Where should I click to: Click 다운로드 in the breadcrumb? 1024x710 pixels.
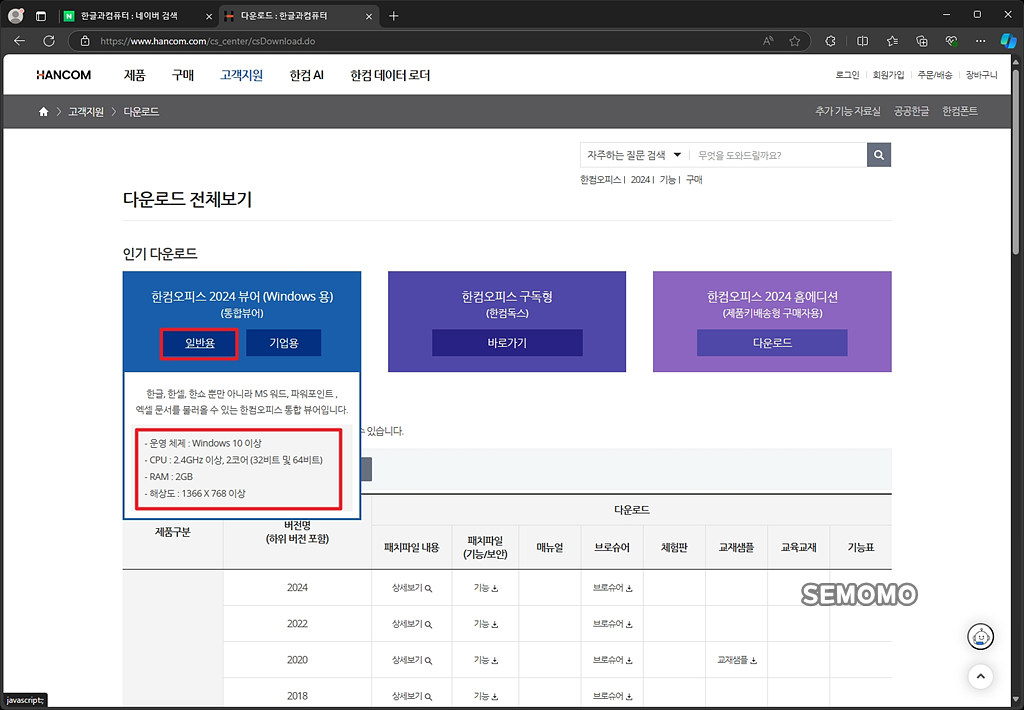(x=141, y=112)
